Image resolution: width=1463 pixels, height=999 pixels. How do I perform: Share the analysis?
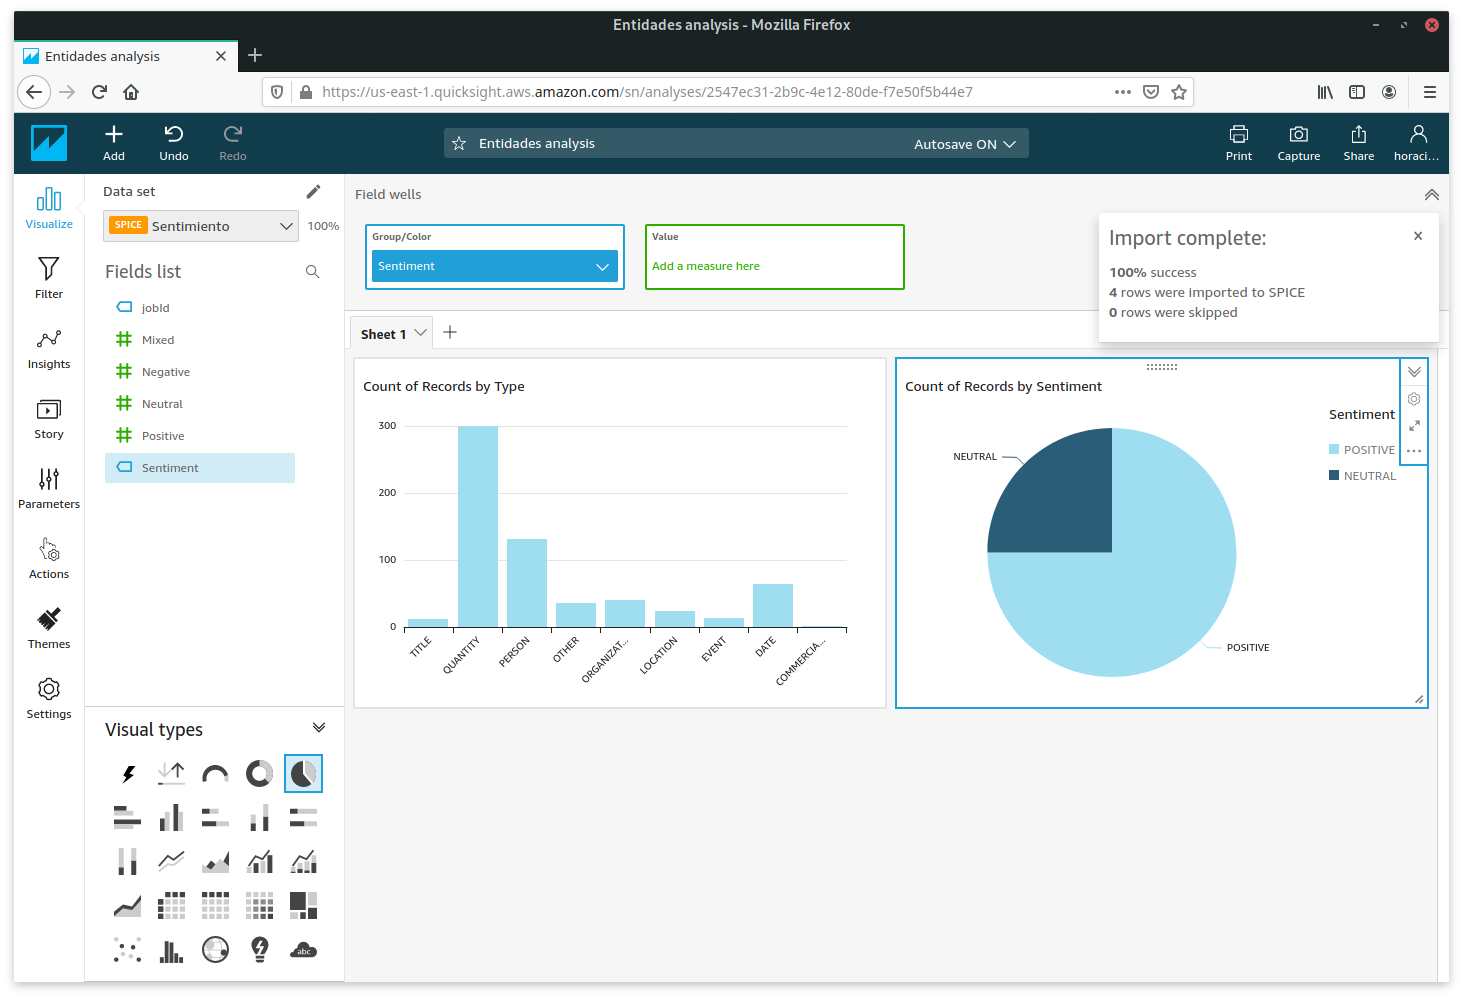pos(1359,143)
